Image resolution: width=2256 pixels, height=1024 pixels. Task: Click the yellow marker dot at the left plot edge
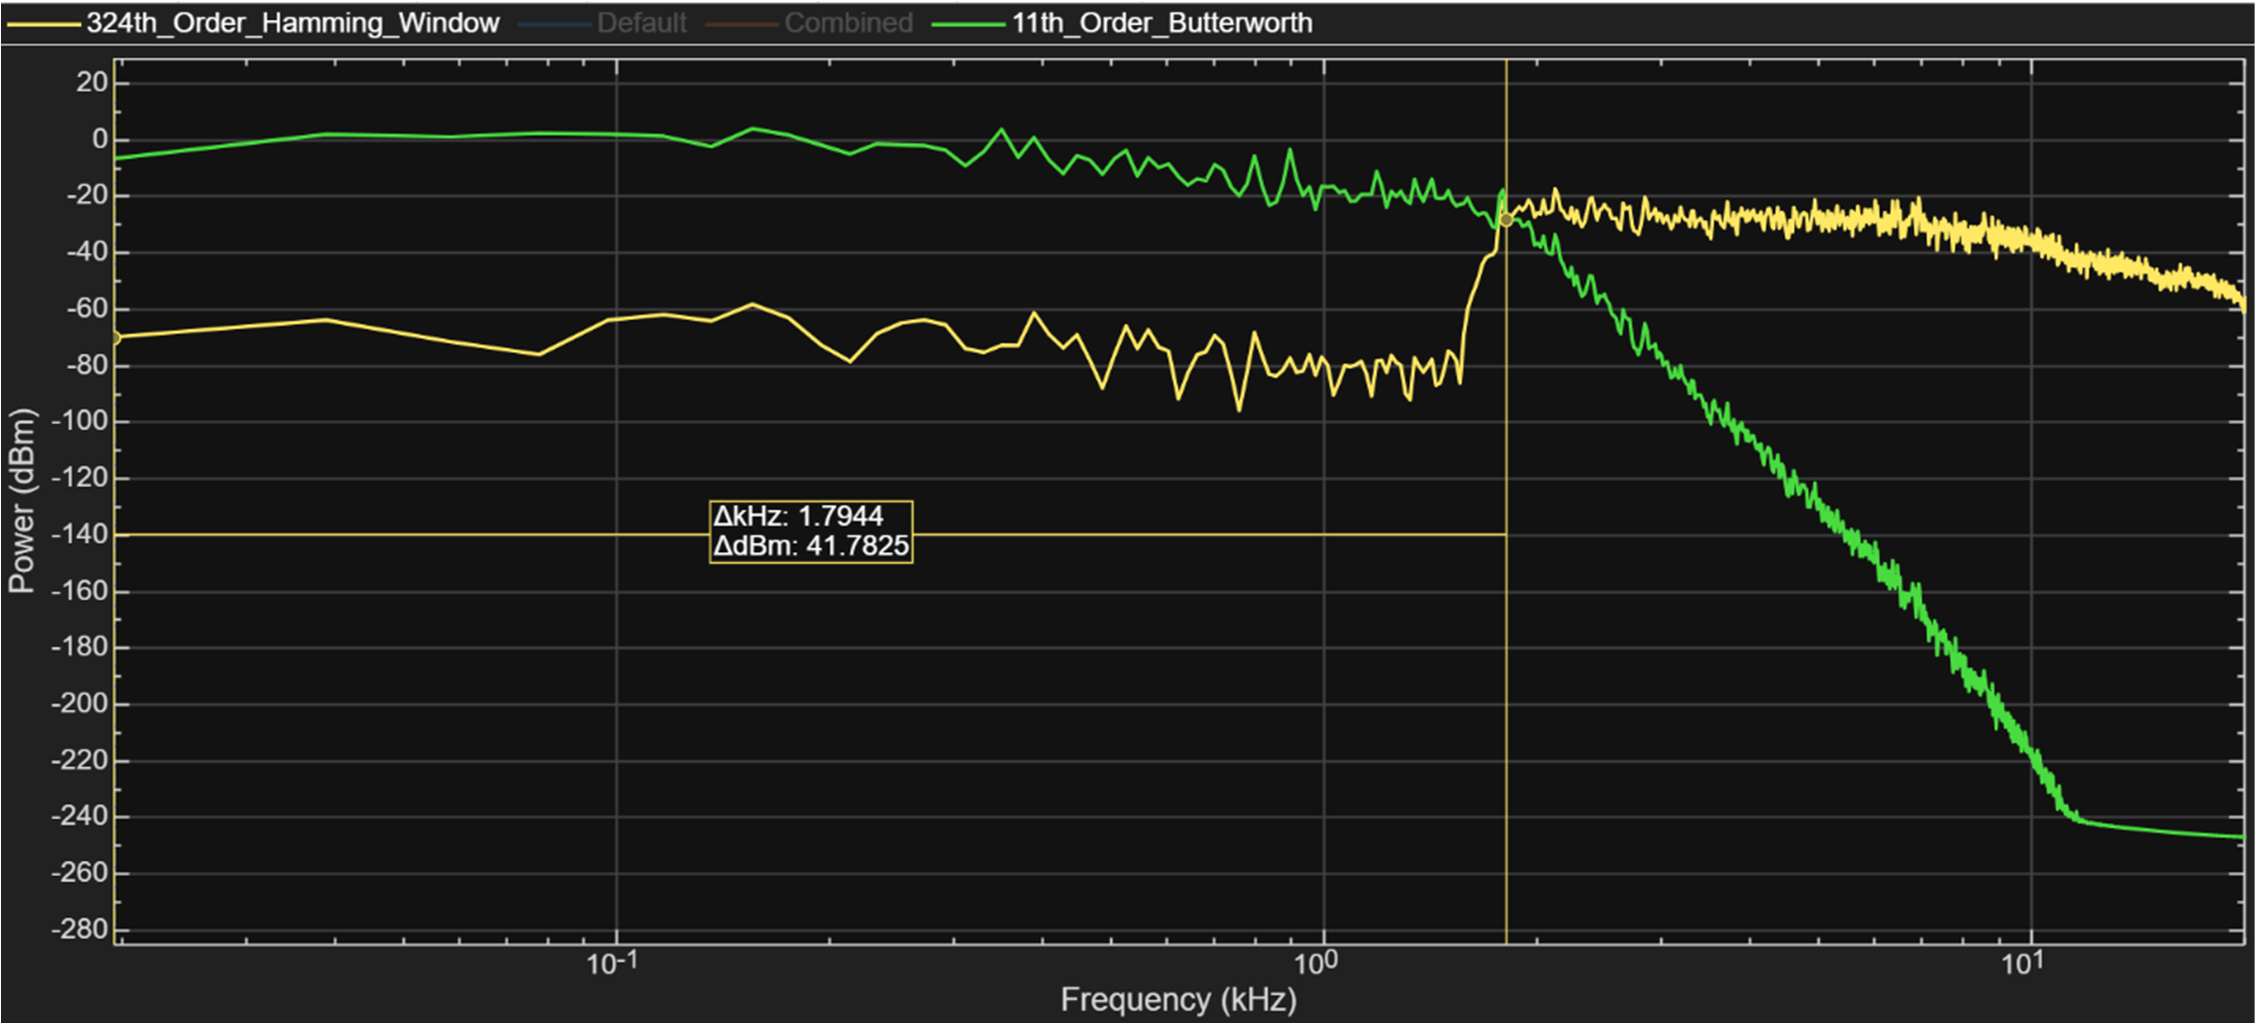pos(115,338)
